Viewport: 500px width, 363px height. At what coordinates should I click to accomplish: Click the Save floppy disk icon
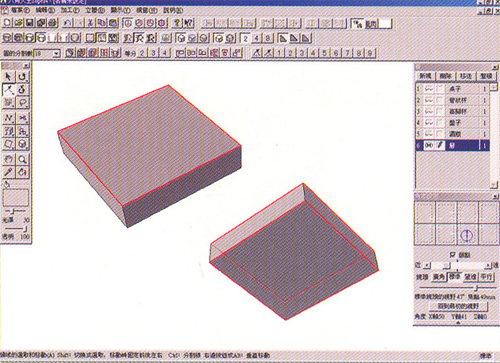click(x=30, y=23)
